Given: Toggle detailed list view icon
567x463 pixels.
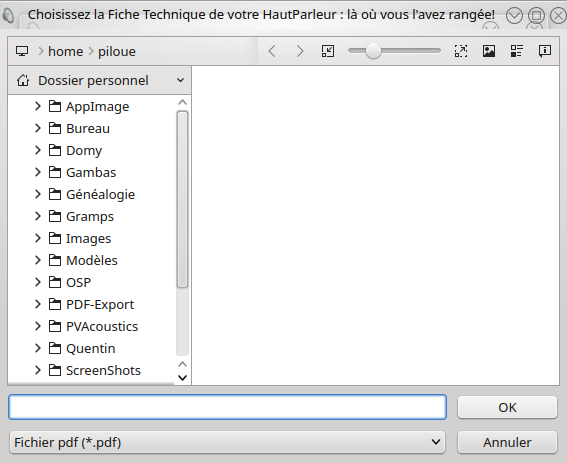Looking at the screenshot, I should (x=517, y=51).
